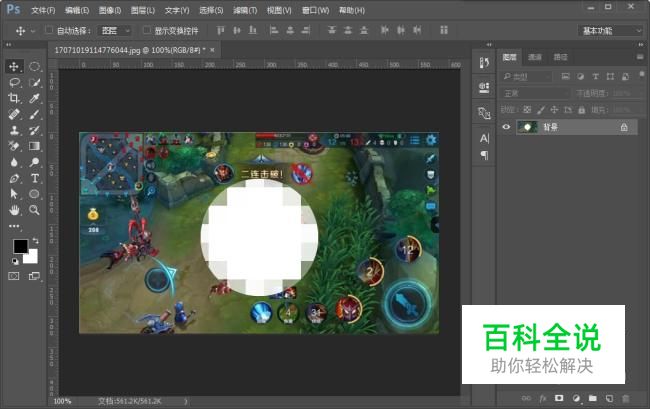Filter layers by pixel layers
This screenshot has height=409, width=650.
click(565, 77)
